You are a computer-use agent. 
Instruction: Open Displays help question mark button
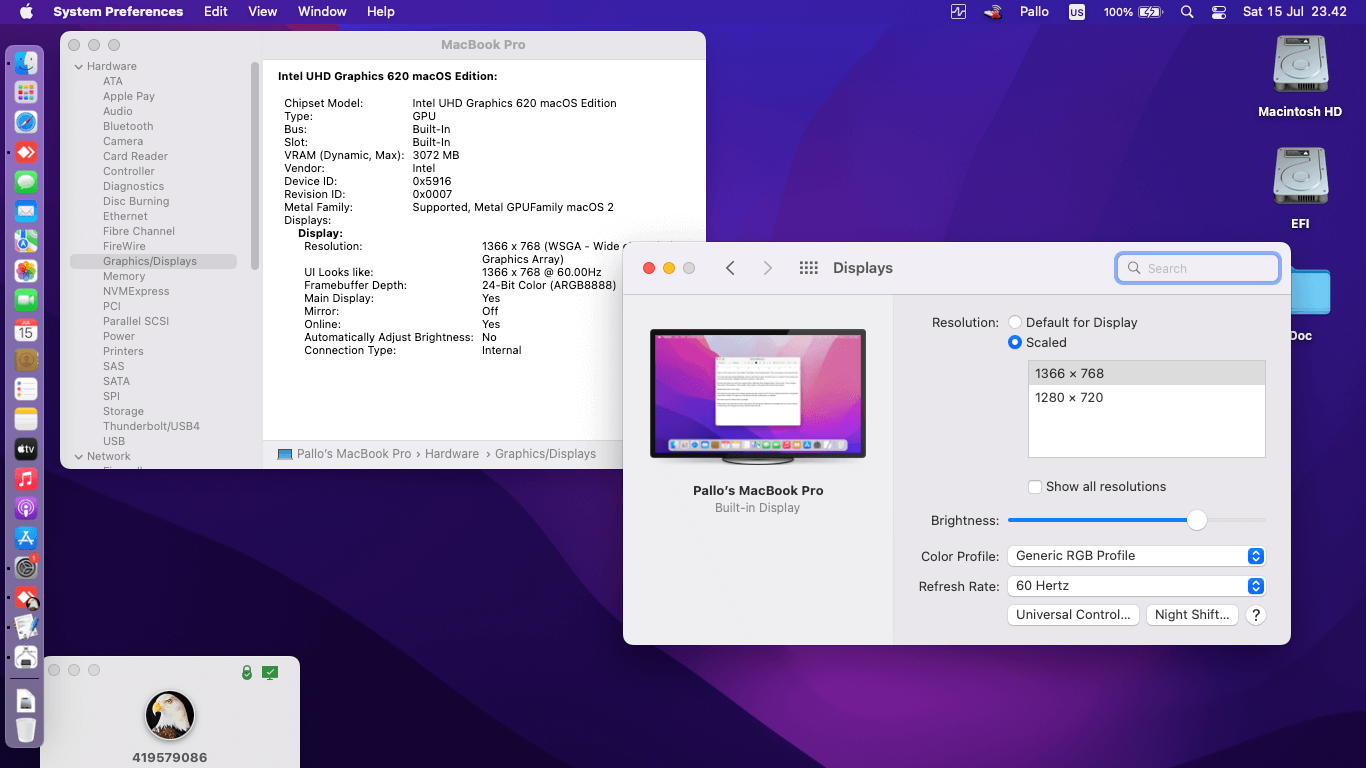coord(1257,615)
